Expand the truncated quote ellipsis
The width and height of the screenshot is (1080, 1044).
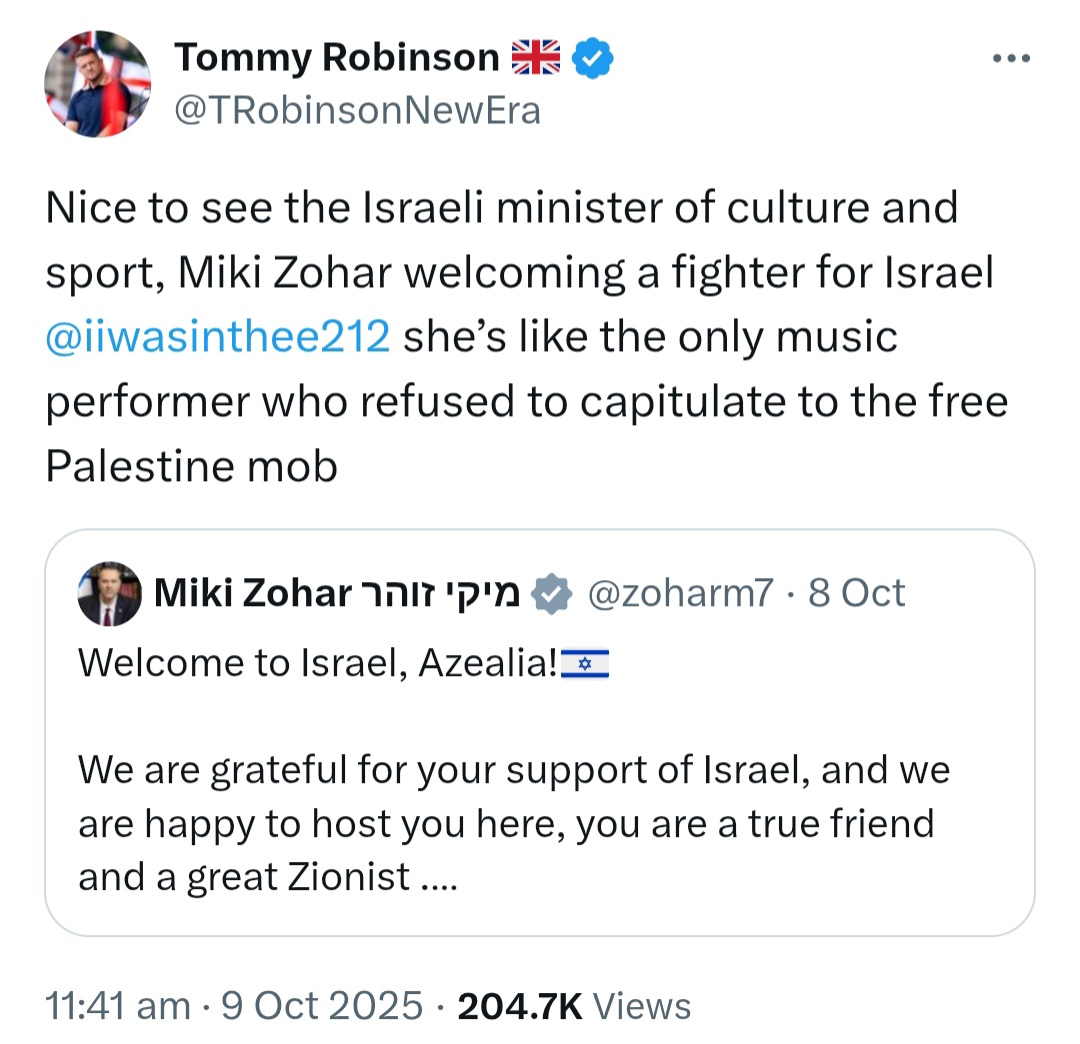[439, 885]
